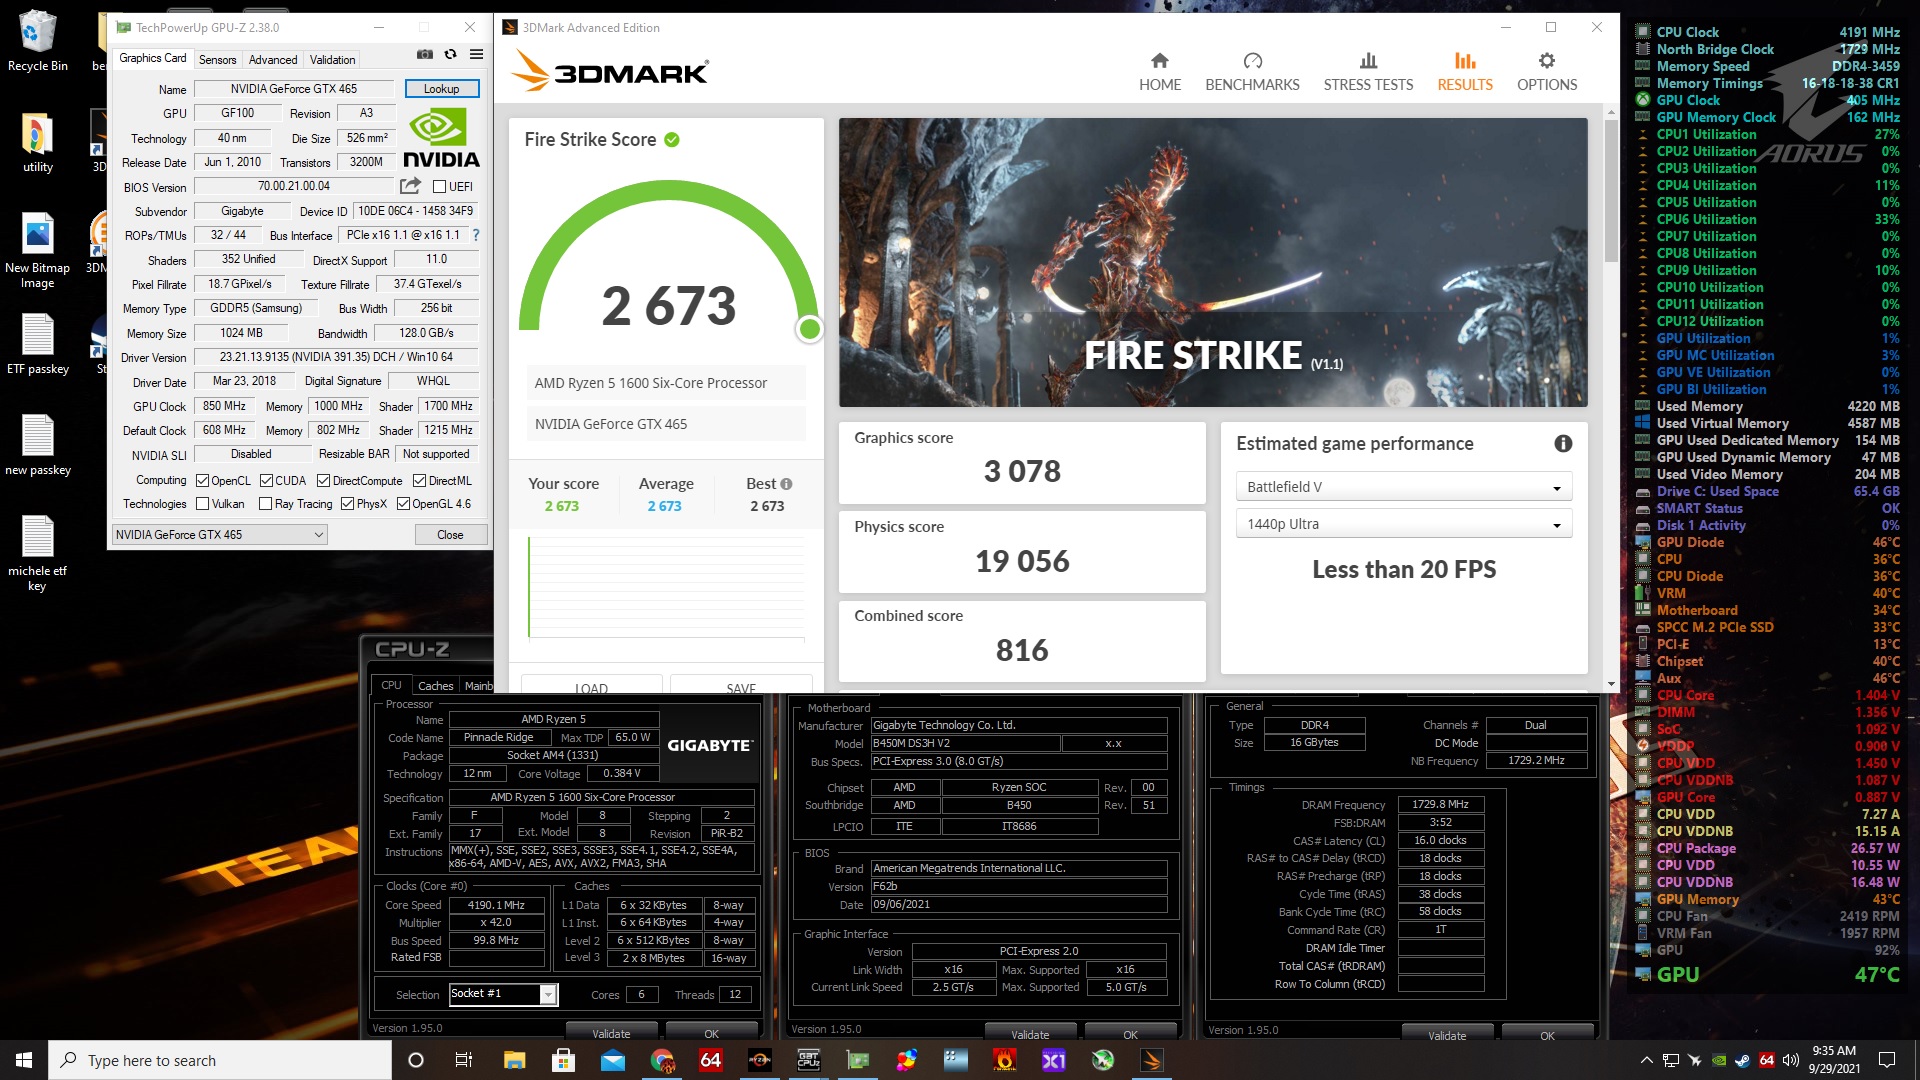
Task: Open the 3DMark Benchmarks page
Action: click(x=1252, y=72)
